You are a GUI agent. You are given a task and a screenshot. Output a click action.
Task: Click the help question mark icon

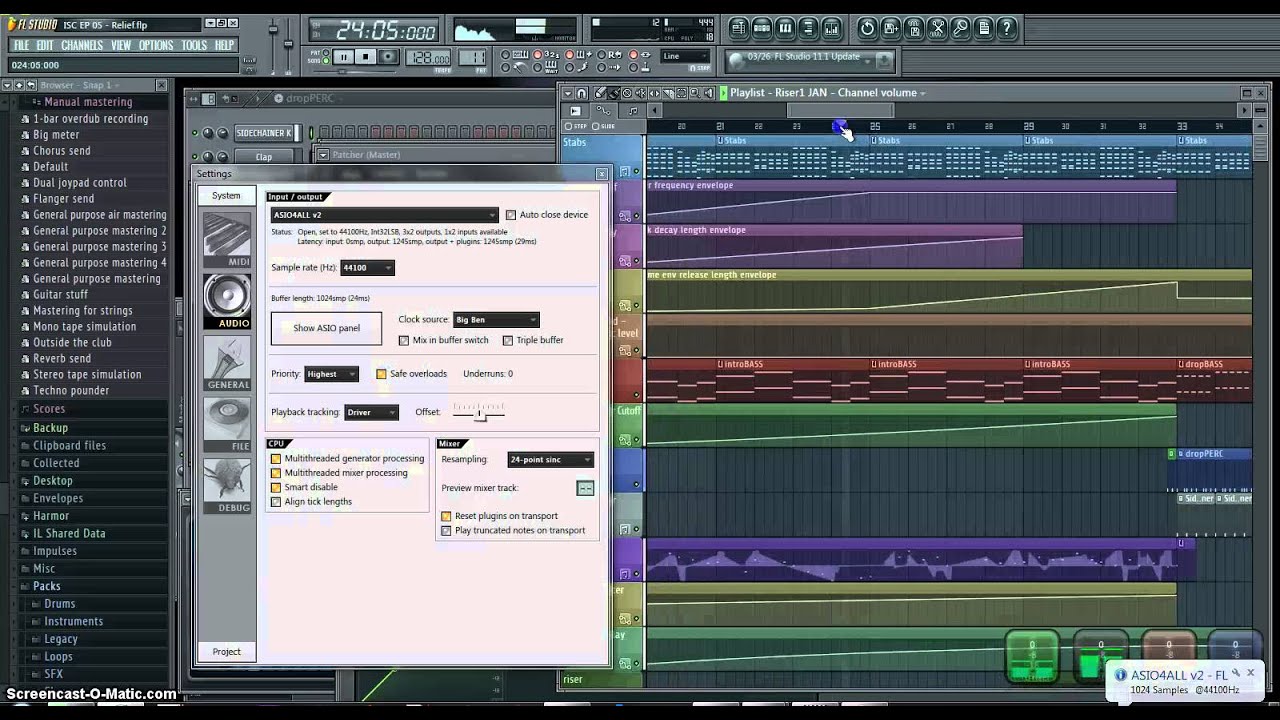1006,28
